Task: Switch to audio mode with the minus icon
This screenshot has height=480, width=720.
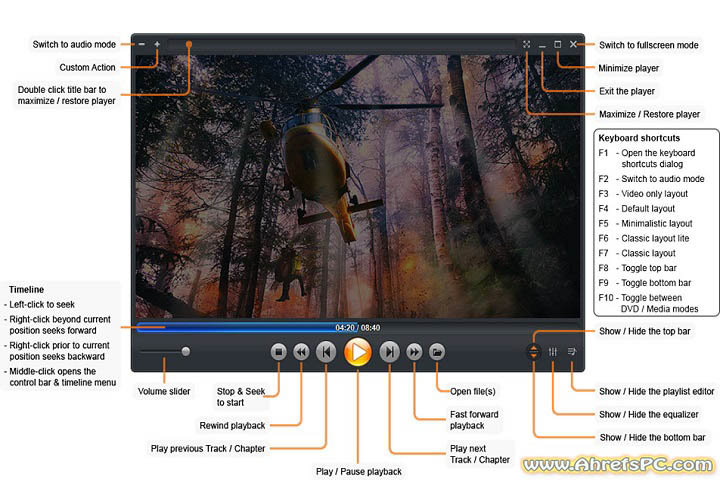Action: [x=141, y=44]
